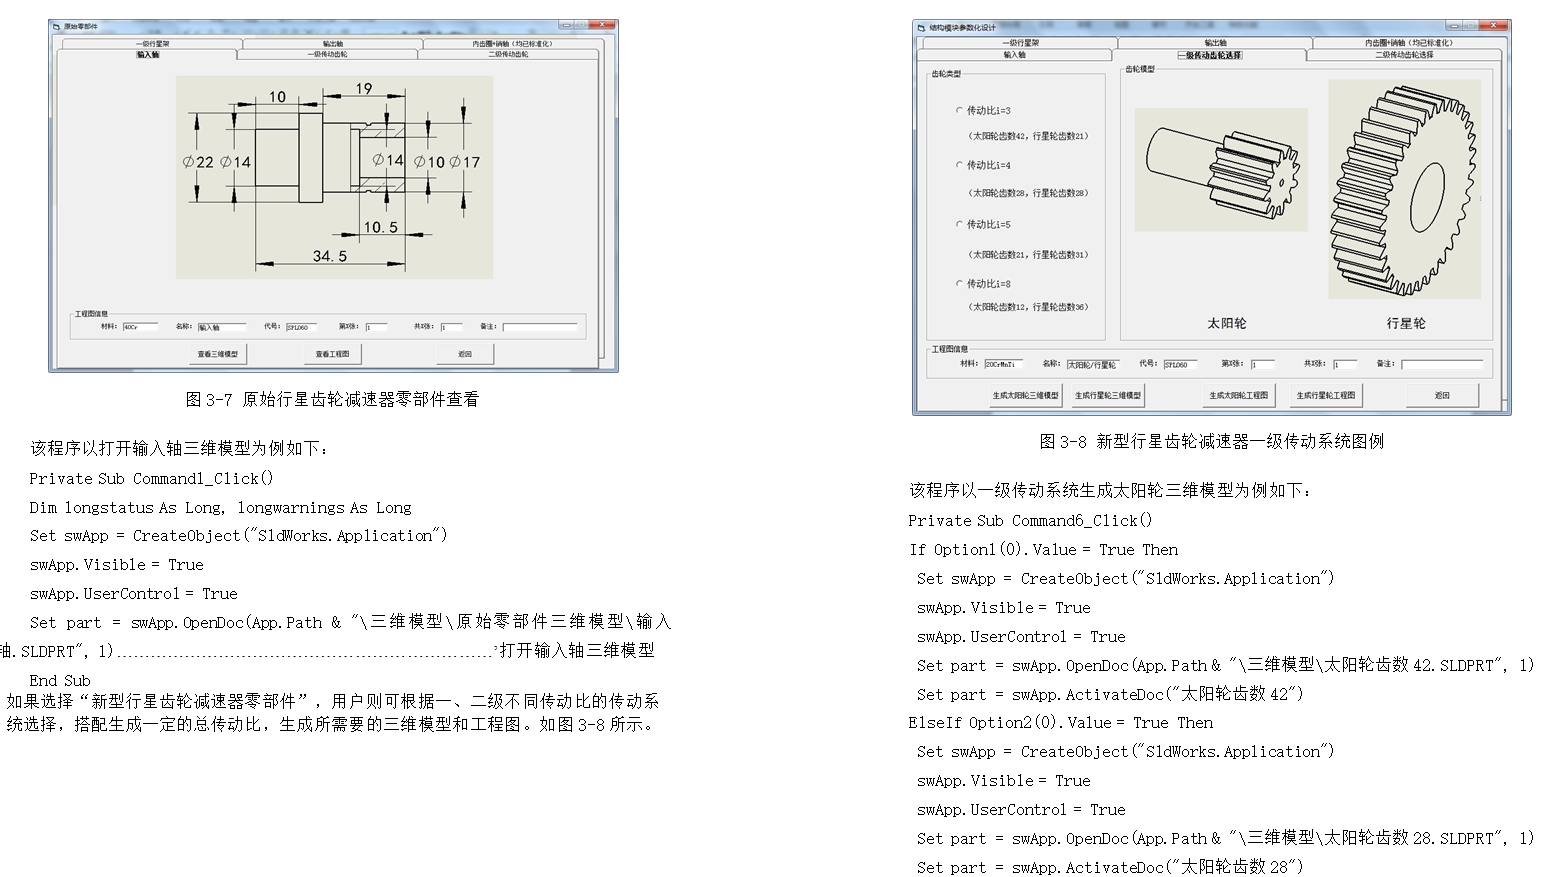This screenshot has height=877, width=1541.
Task: Click 生成太阳轮三维模型 button
Action: [1025, 396]
